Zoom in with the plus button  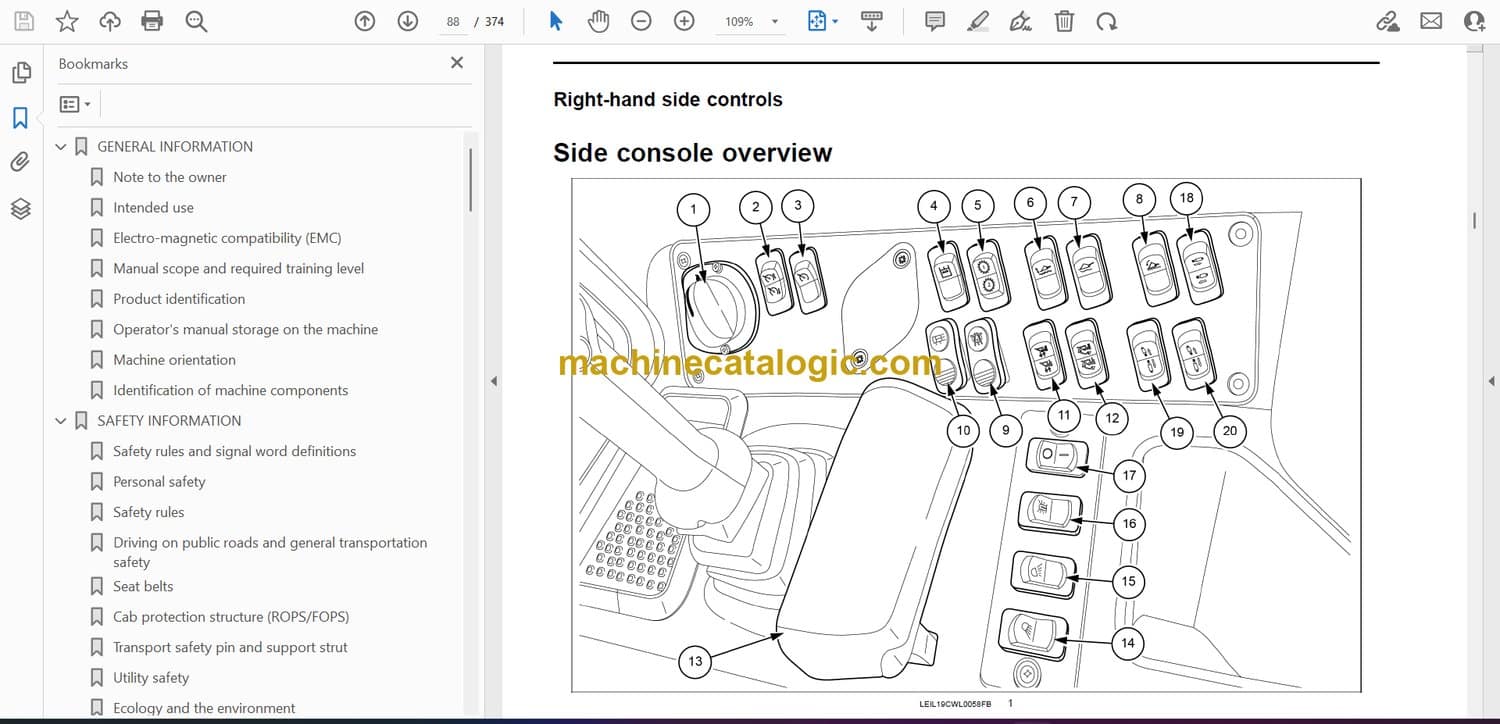tap(684, 21)
